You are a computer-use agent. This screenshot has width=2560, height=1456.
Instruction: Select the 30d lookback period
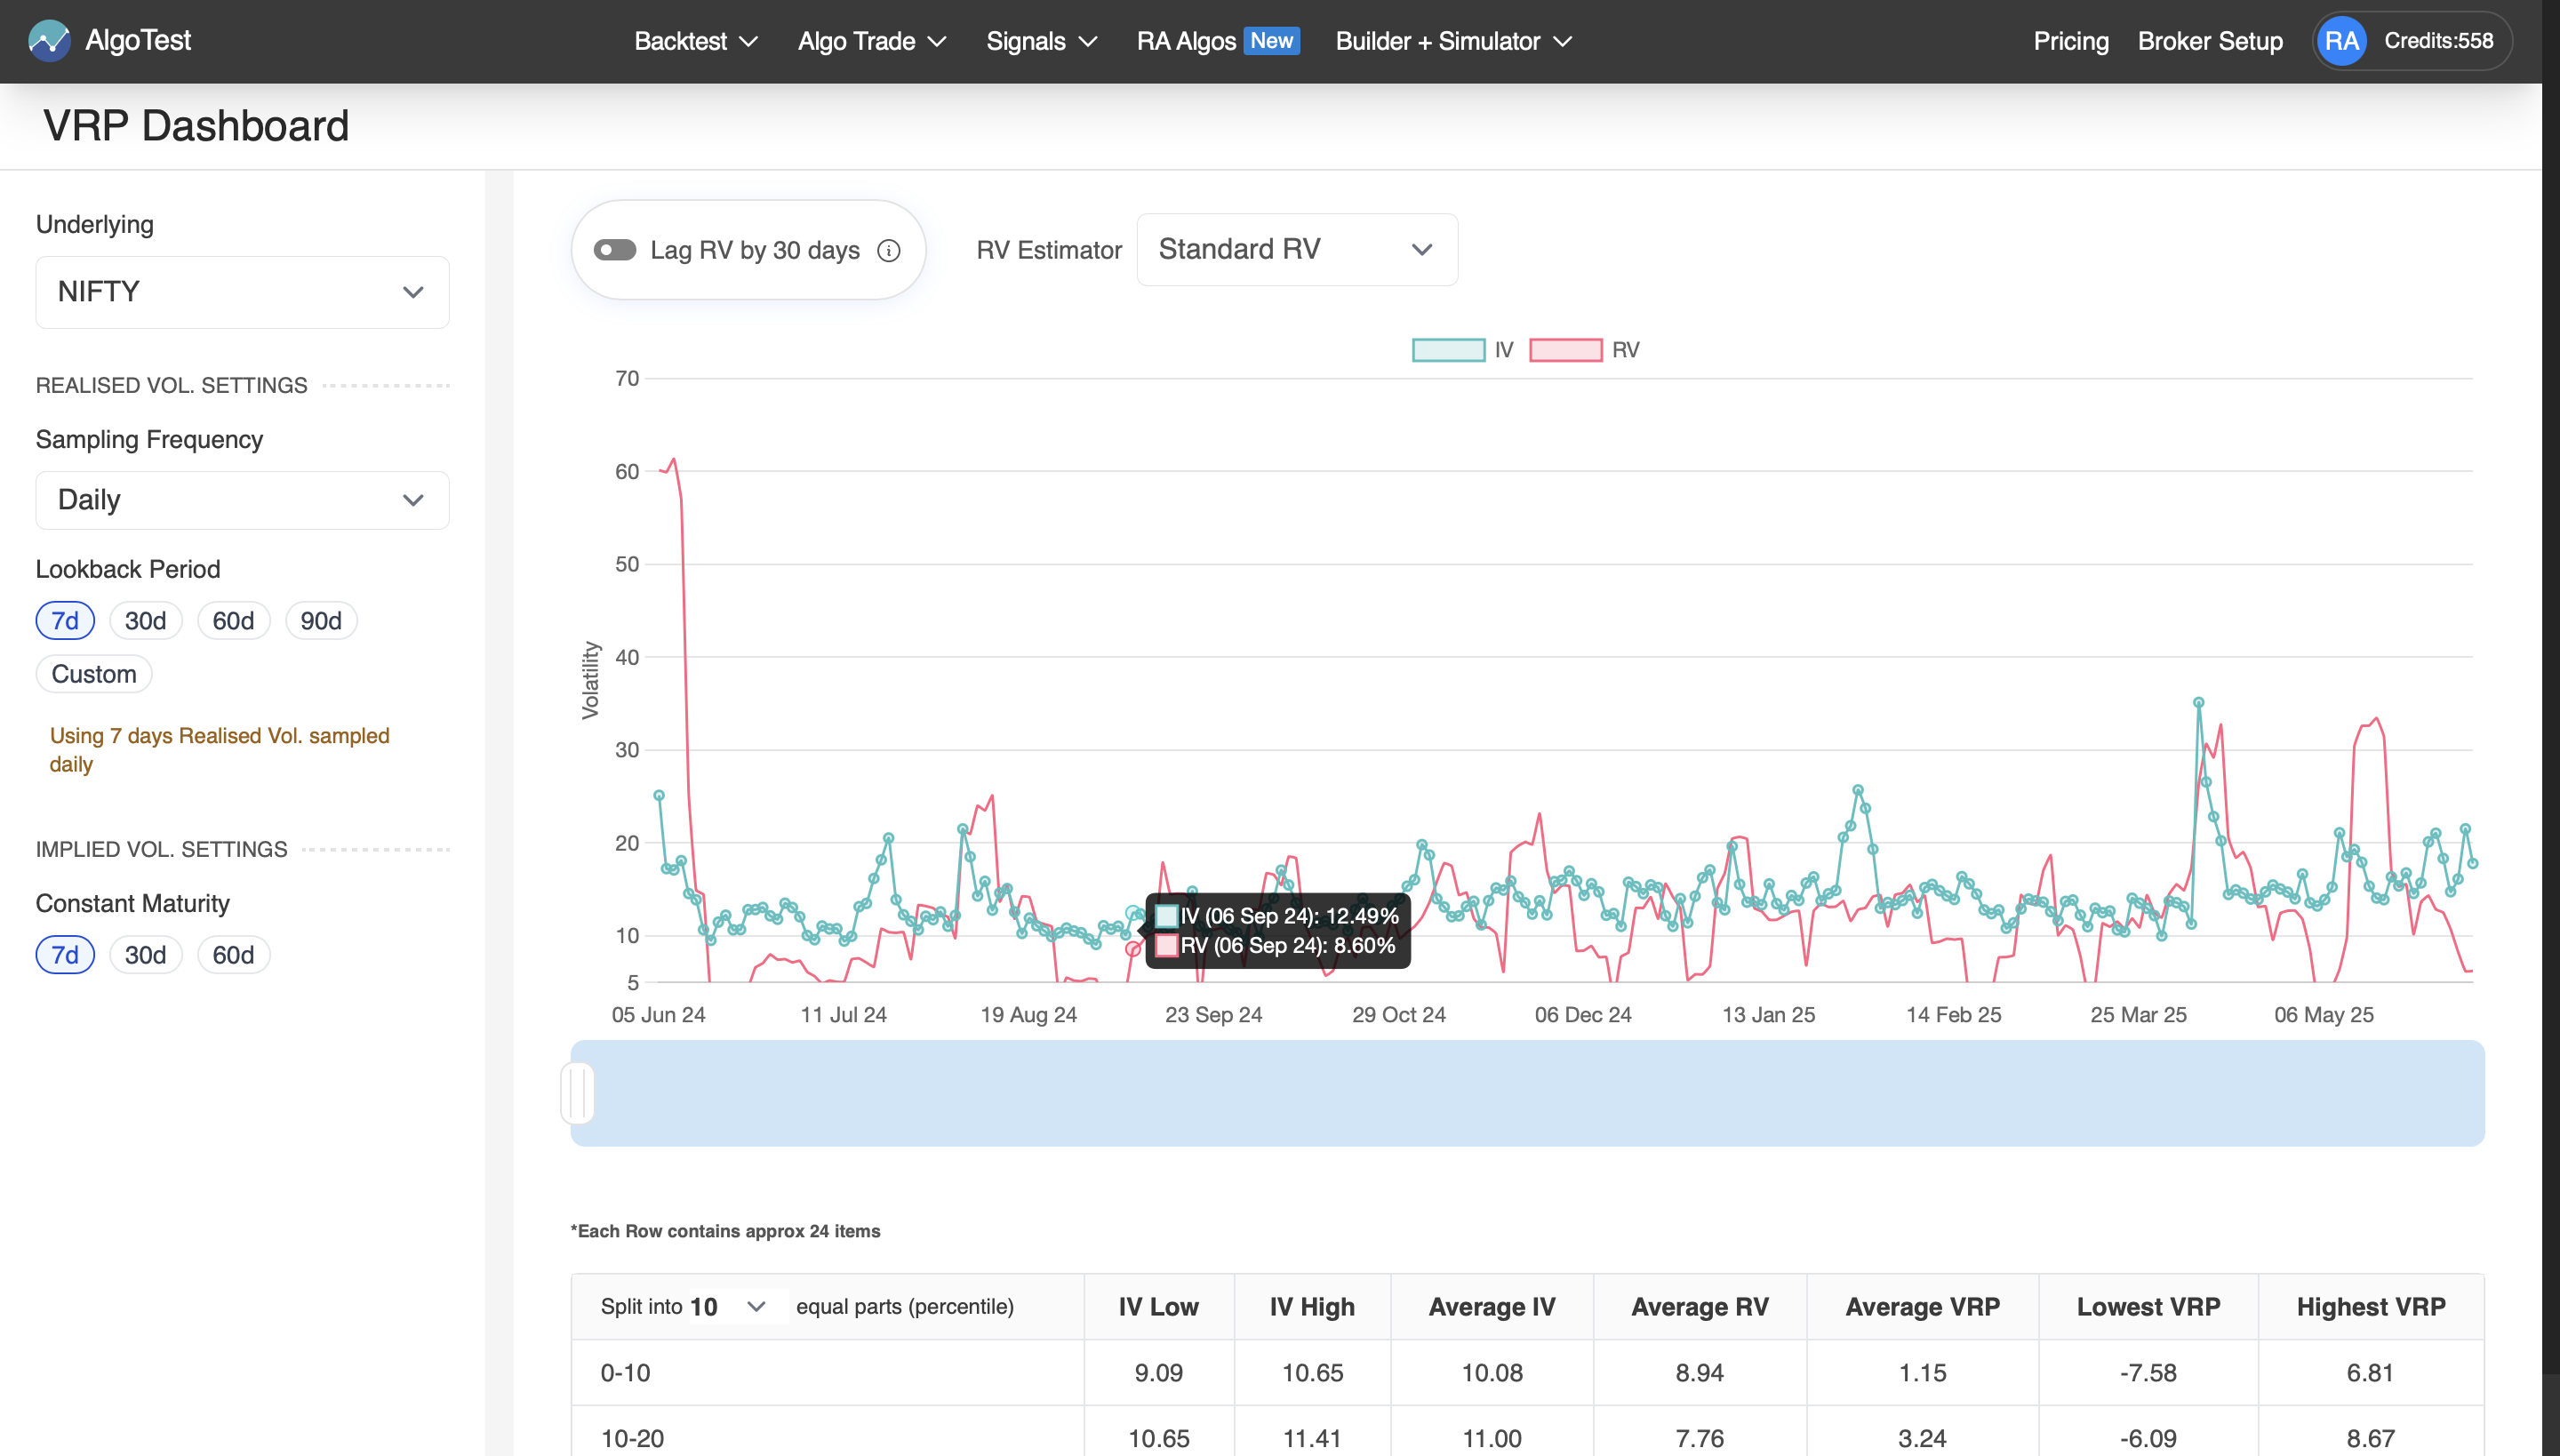pyautogui.click(x=145, y=620)
